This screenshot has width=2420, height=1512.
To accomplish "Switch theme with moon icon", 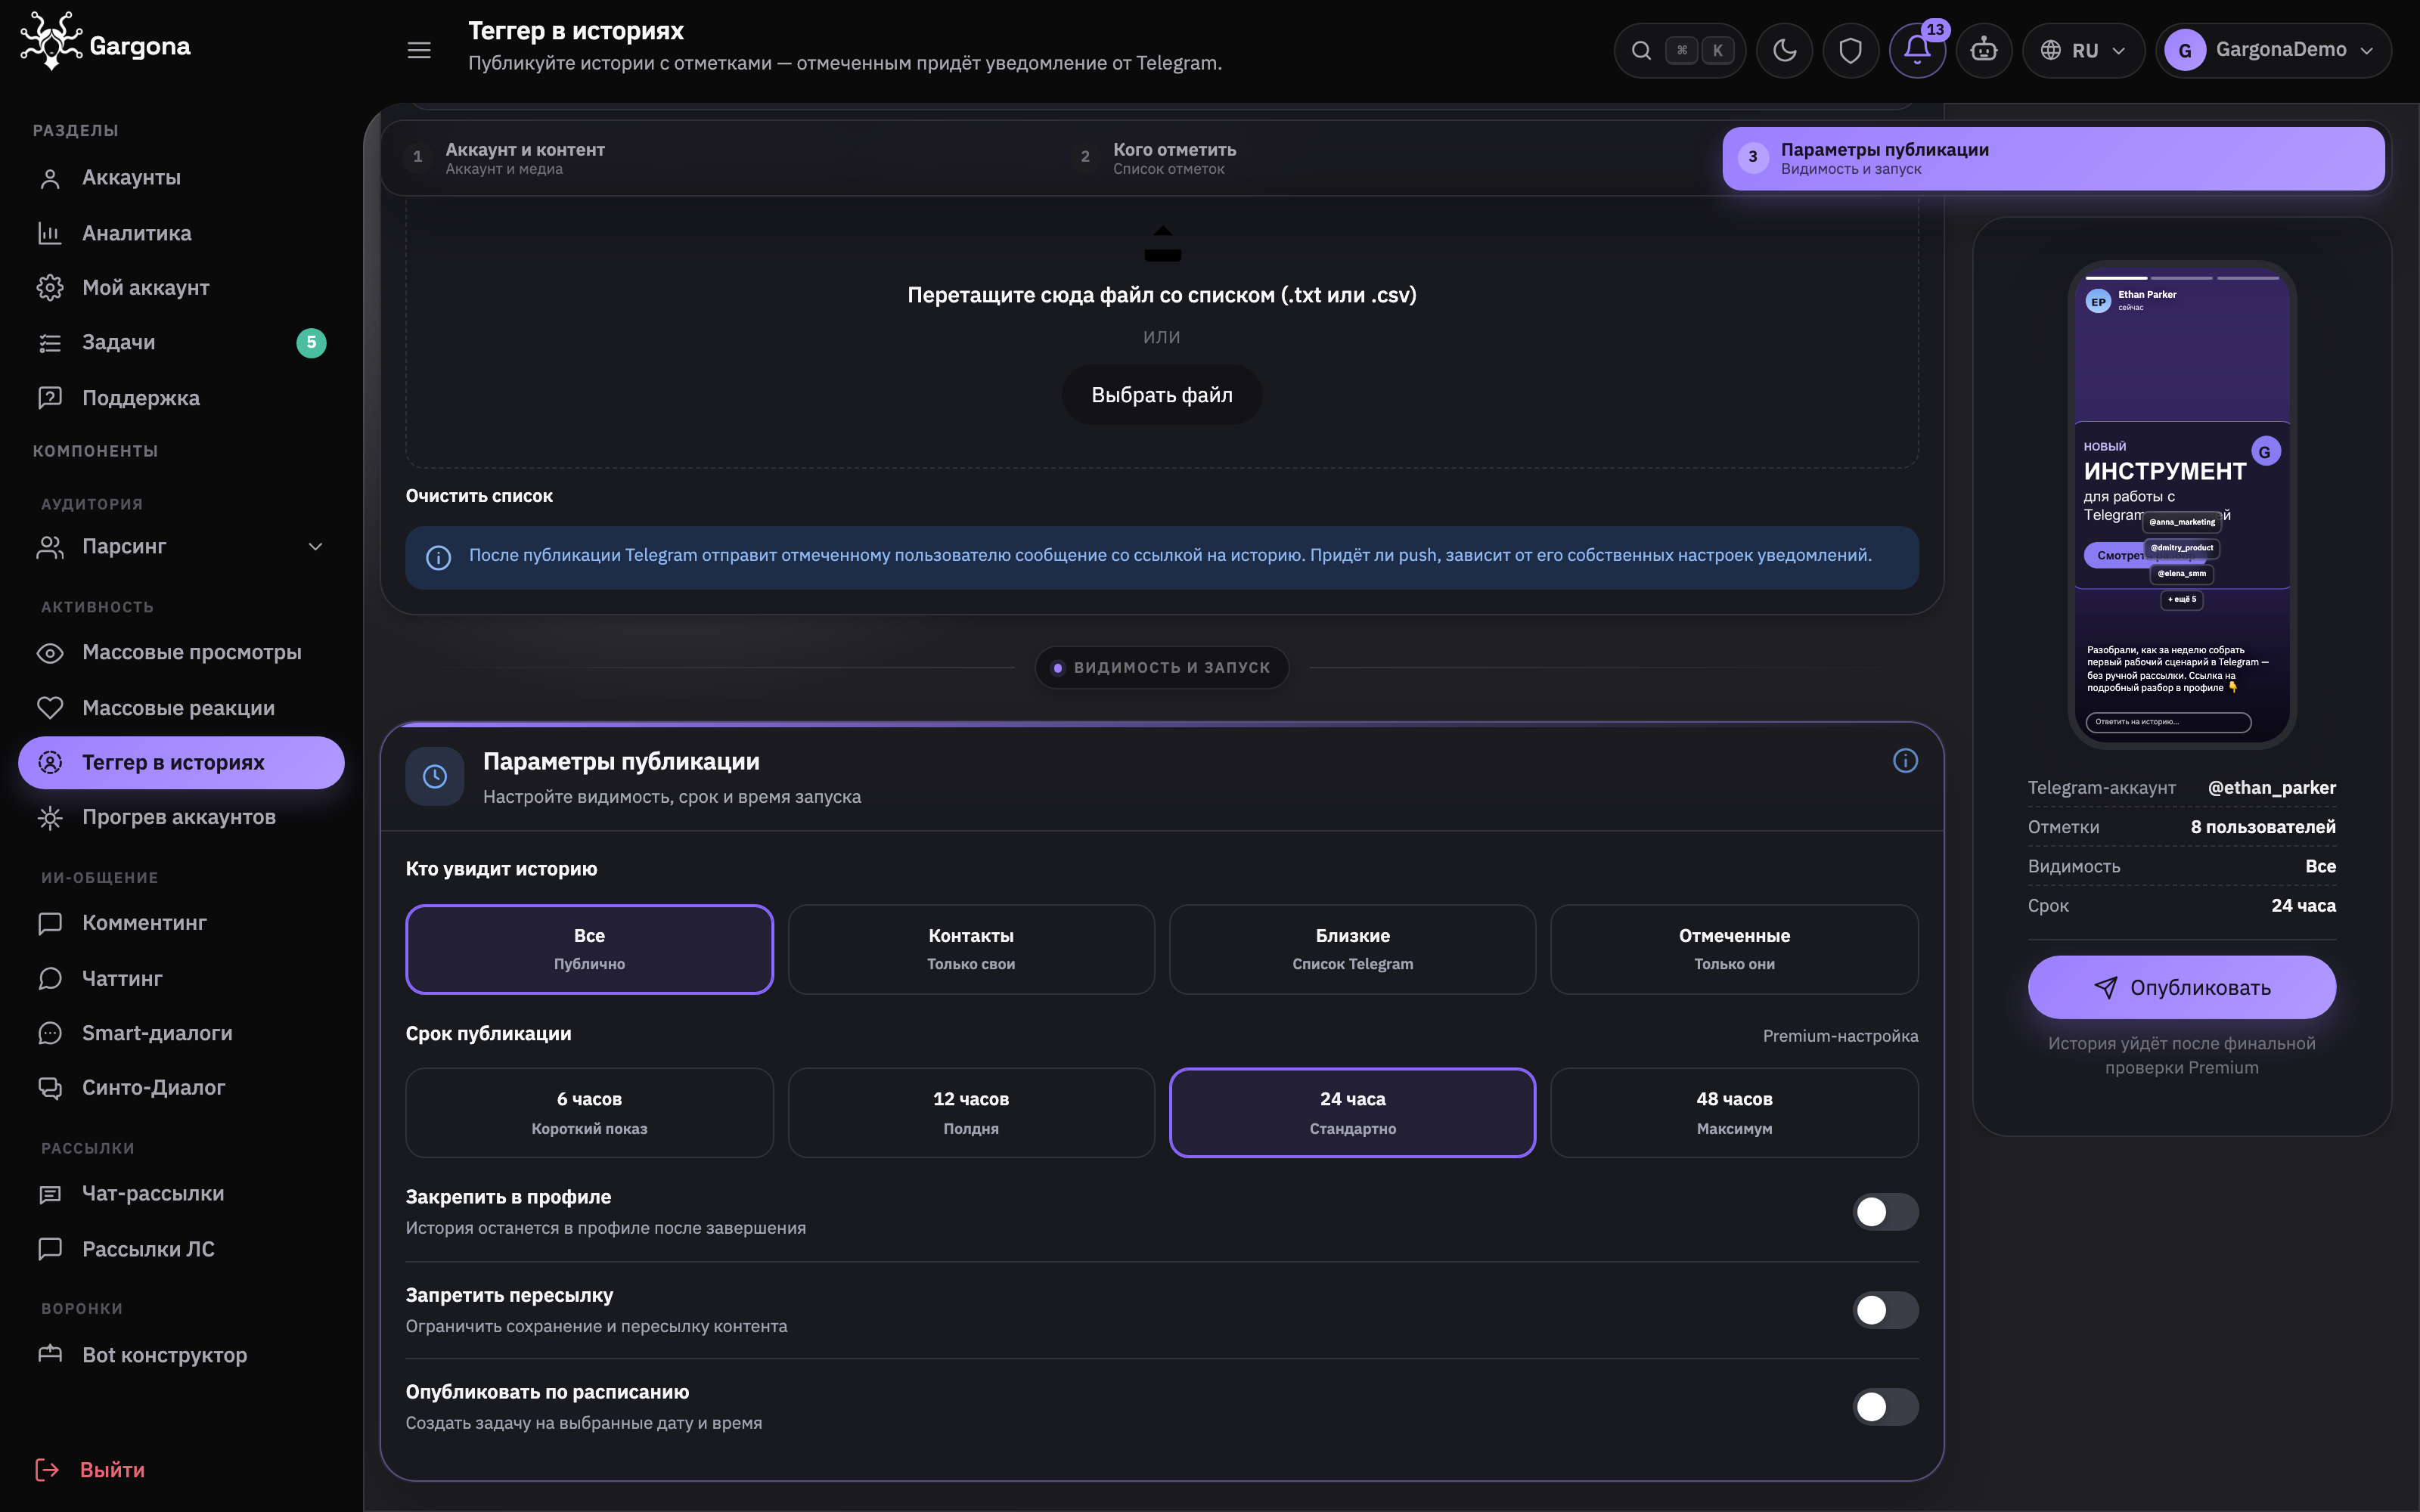I will click(1785, 50).
